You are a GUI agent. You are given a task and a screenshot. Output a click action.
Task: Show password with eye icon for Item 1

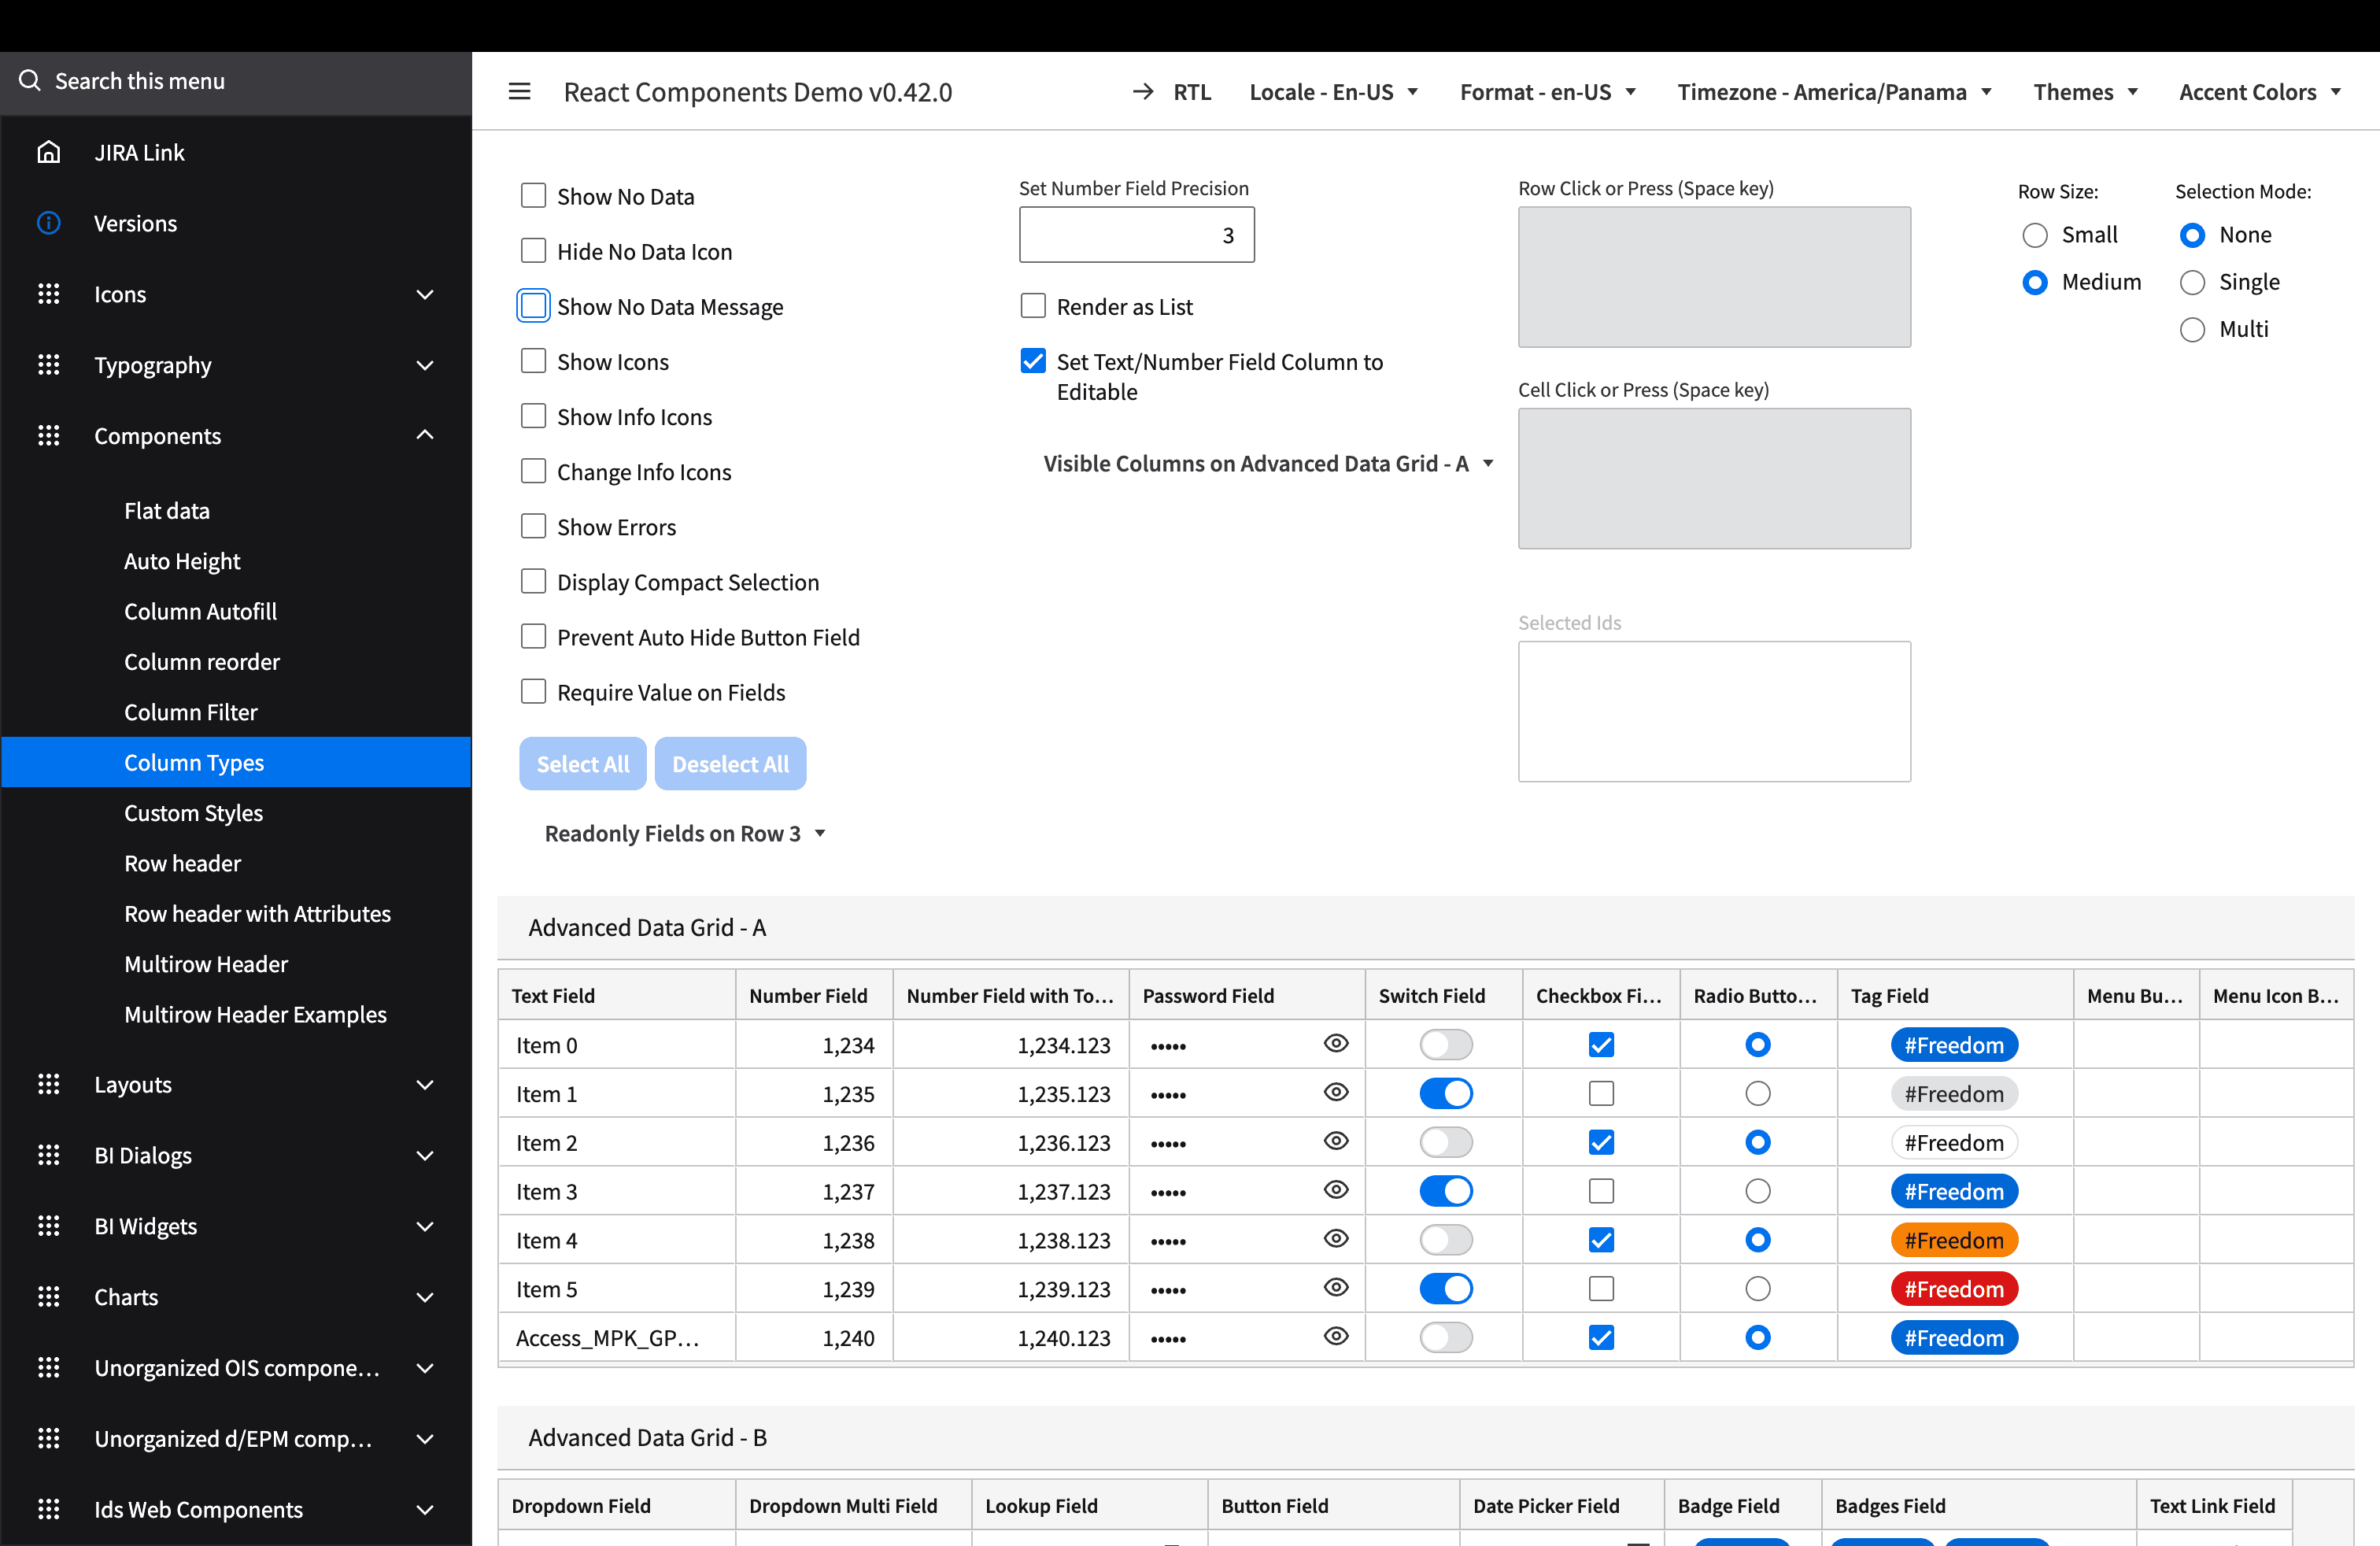pyautogui.click(x=1336, y=1093)
